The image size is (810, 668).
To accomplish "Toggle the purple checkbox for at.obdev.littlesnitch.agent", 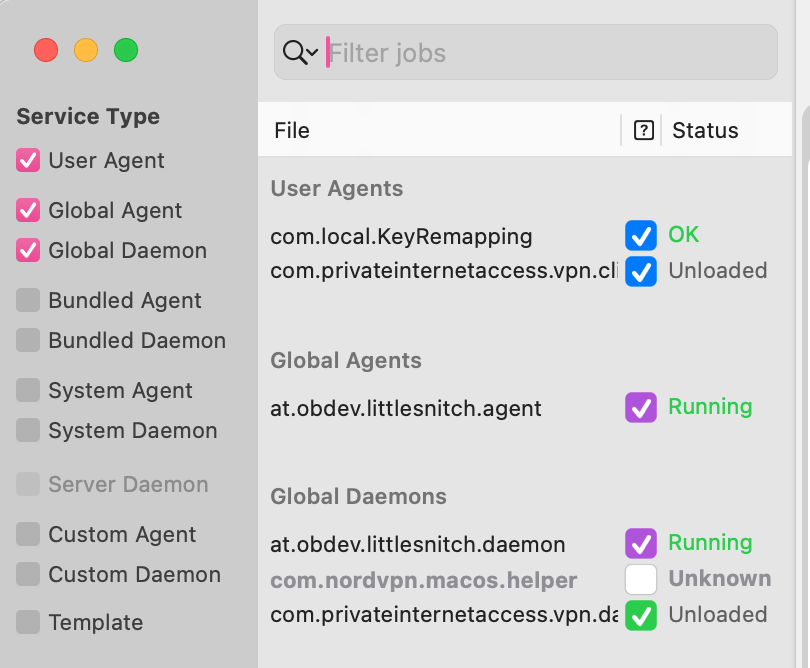I will (641, 408).
